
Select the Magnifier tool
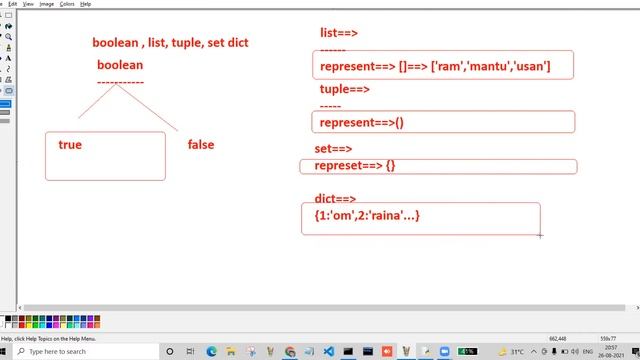tap(9, 37)
